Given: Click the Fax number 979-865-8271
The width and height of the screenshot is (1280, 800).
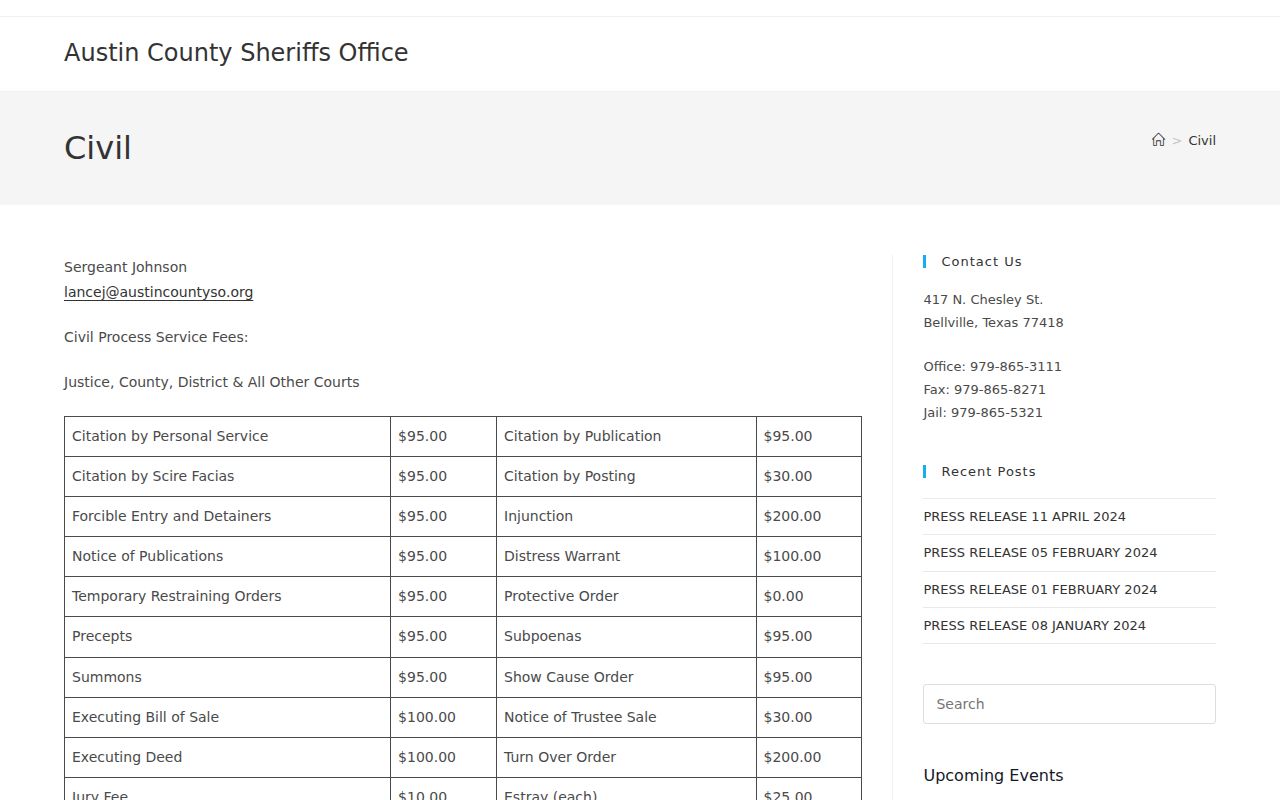Looking at the screenshot, I should tap(1000, 389).
